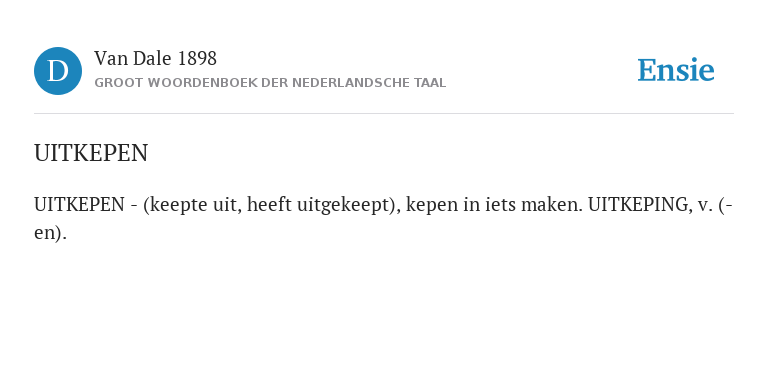Click the blue circular D avatar icon
The height and width of the screenshot is (384, 768).
(58, 71)
